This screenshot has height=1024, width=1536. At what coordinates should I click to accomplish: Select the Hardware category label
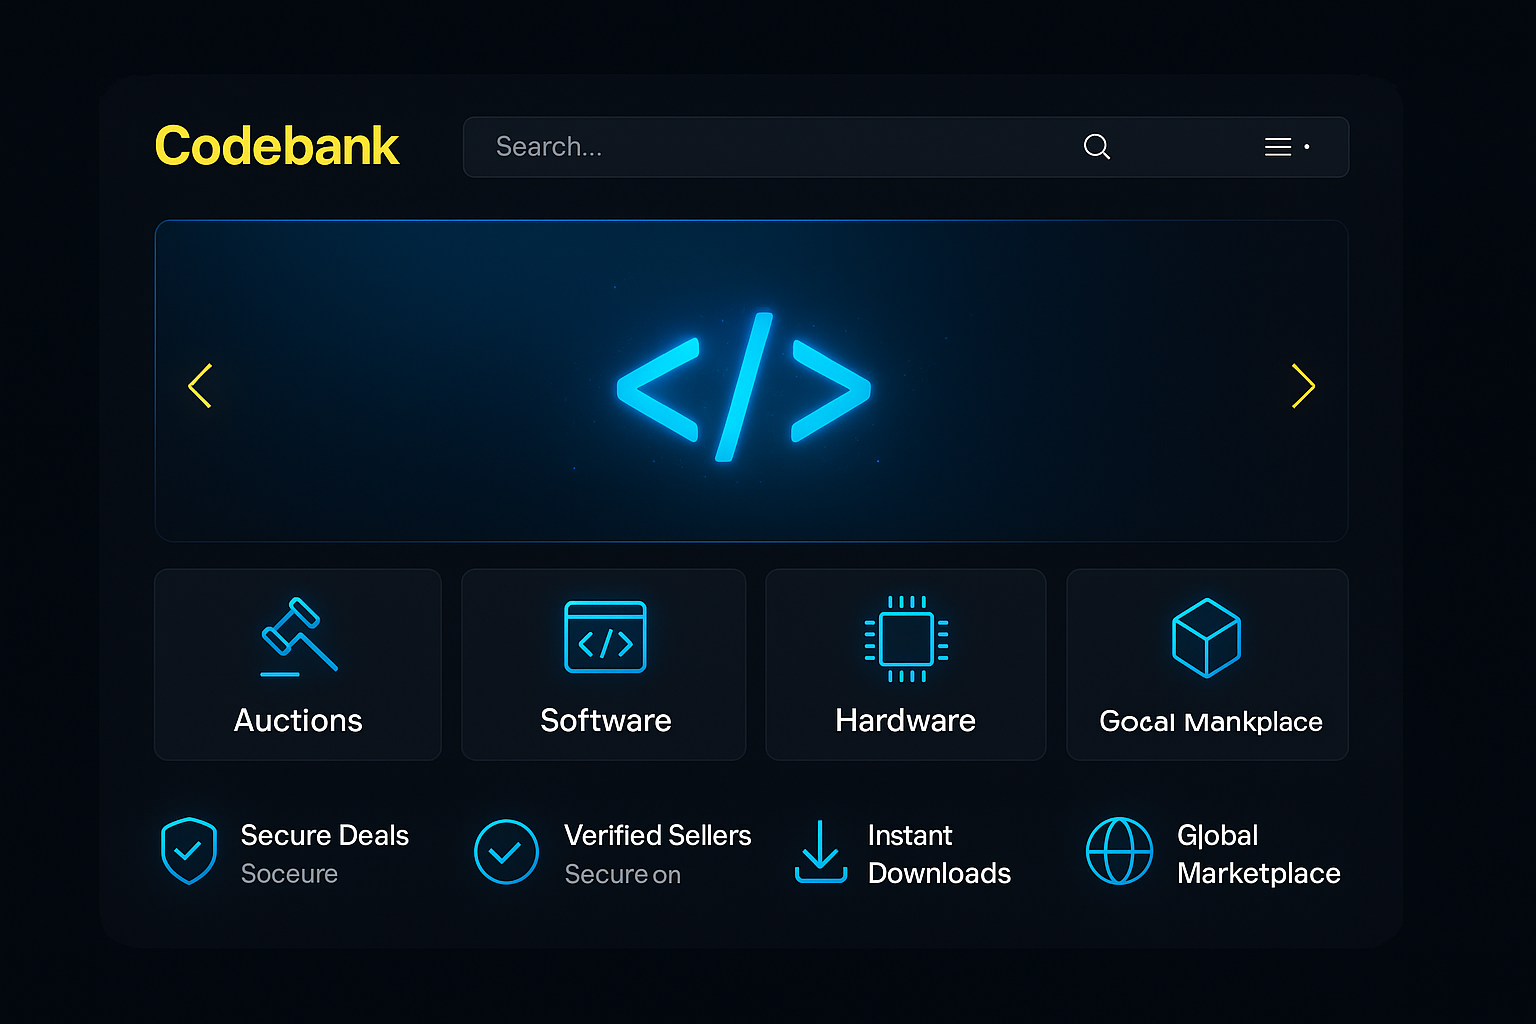pos(905,721)
